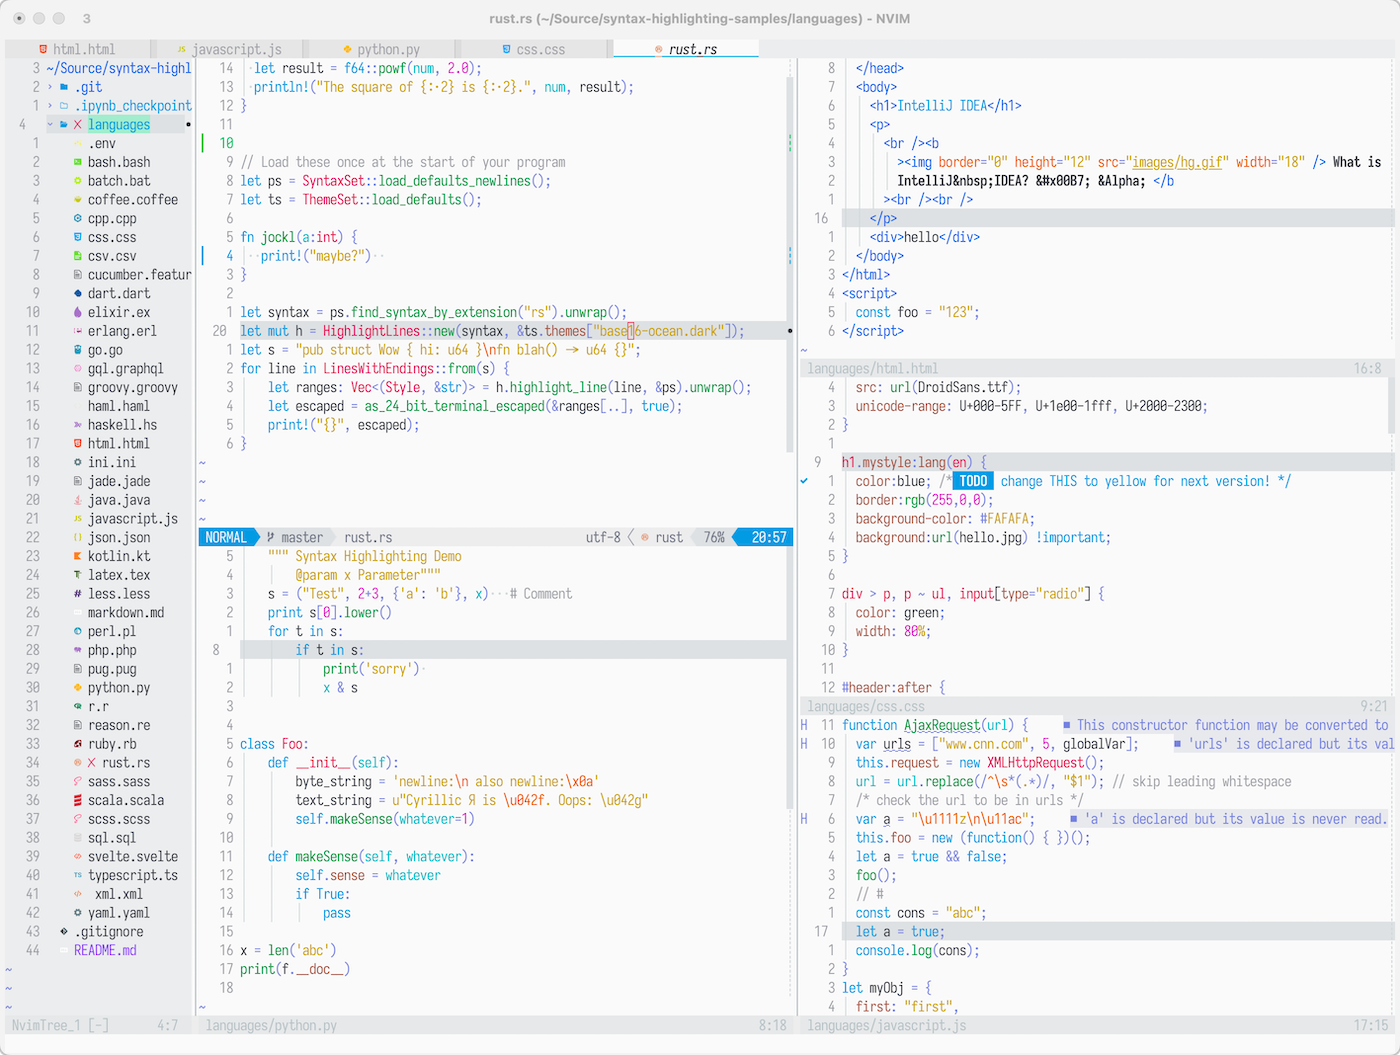Switch to the python.py tab

381,49
